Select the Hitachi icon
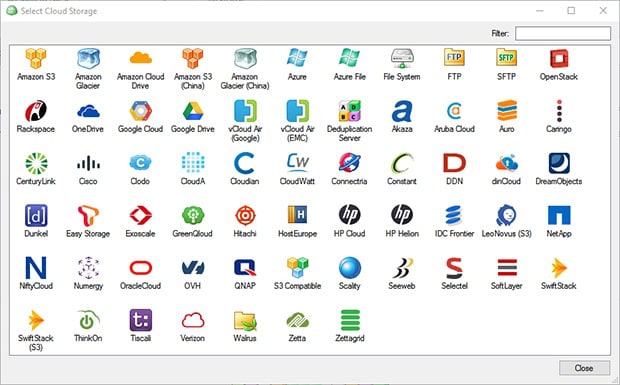Viewport: 620px width, 385px height. [245, 215]
